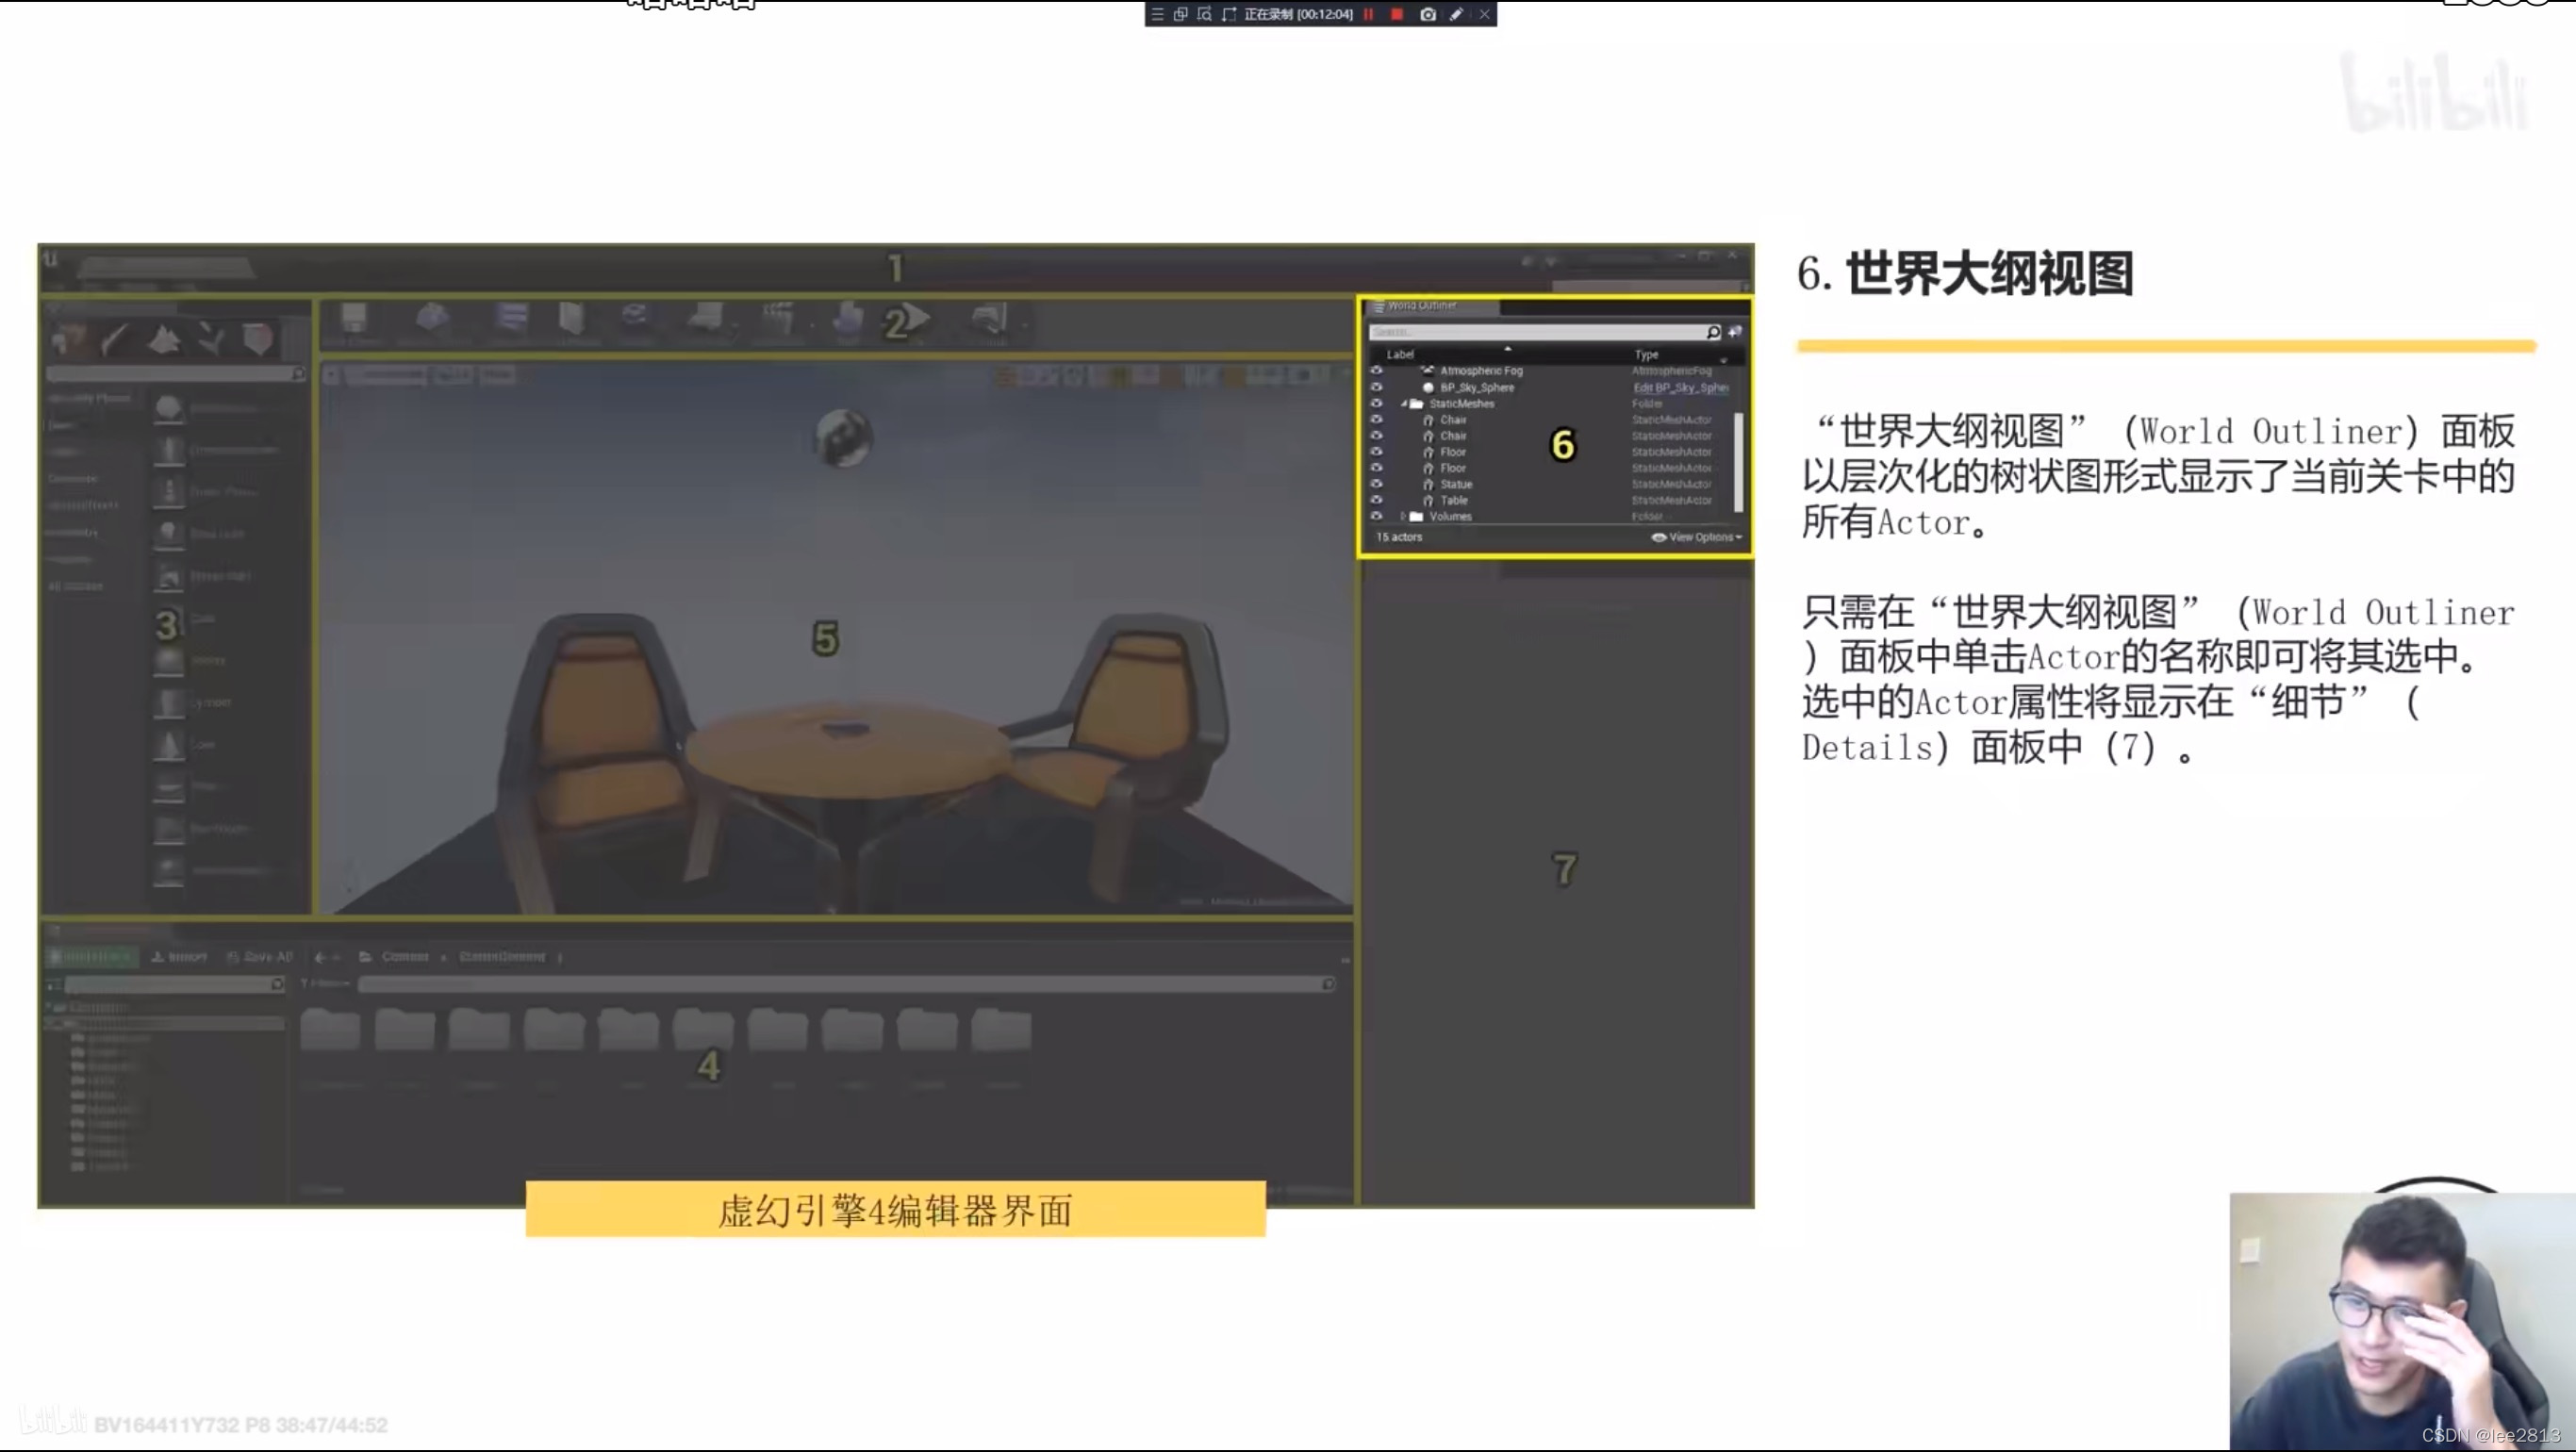The image size is (2576, 1452).
Task: Click the Import button in Content Browser
Action: coord(179,957)
